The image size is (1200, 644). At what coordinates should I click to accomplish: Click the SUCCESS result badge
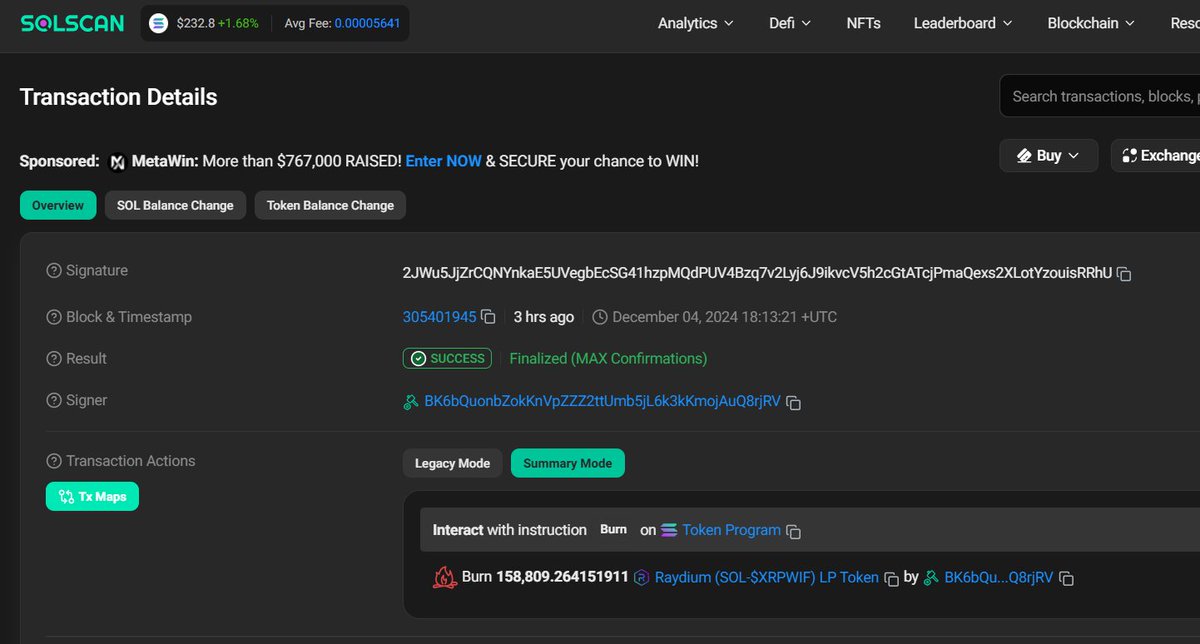[447, 358]
